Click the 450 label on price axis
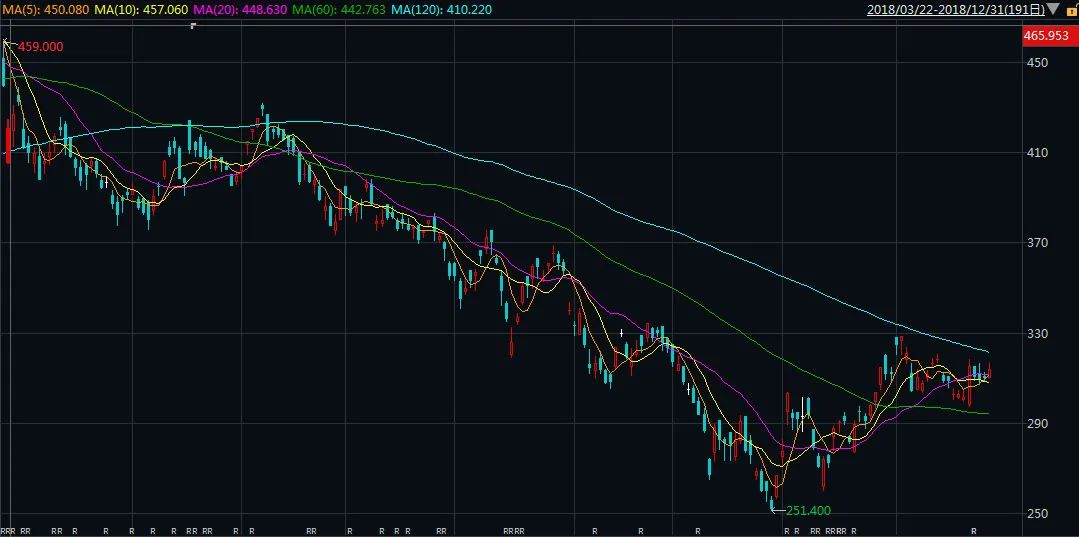The image size is (1079, 537). [1036, 63]
